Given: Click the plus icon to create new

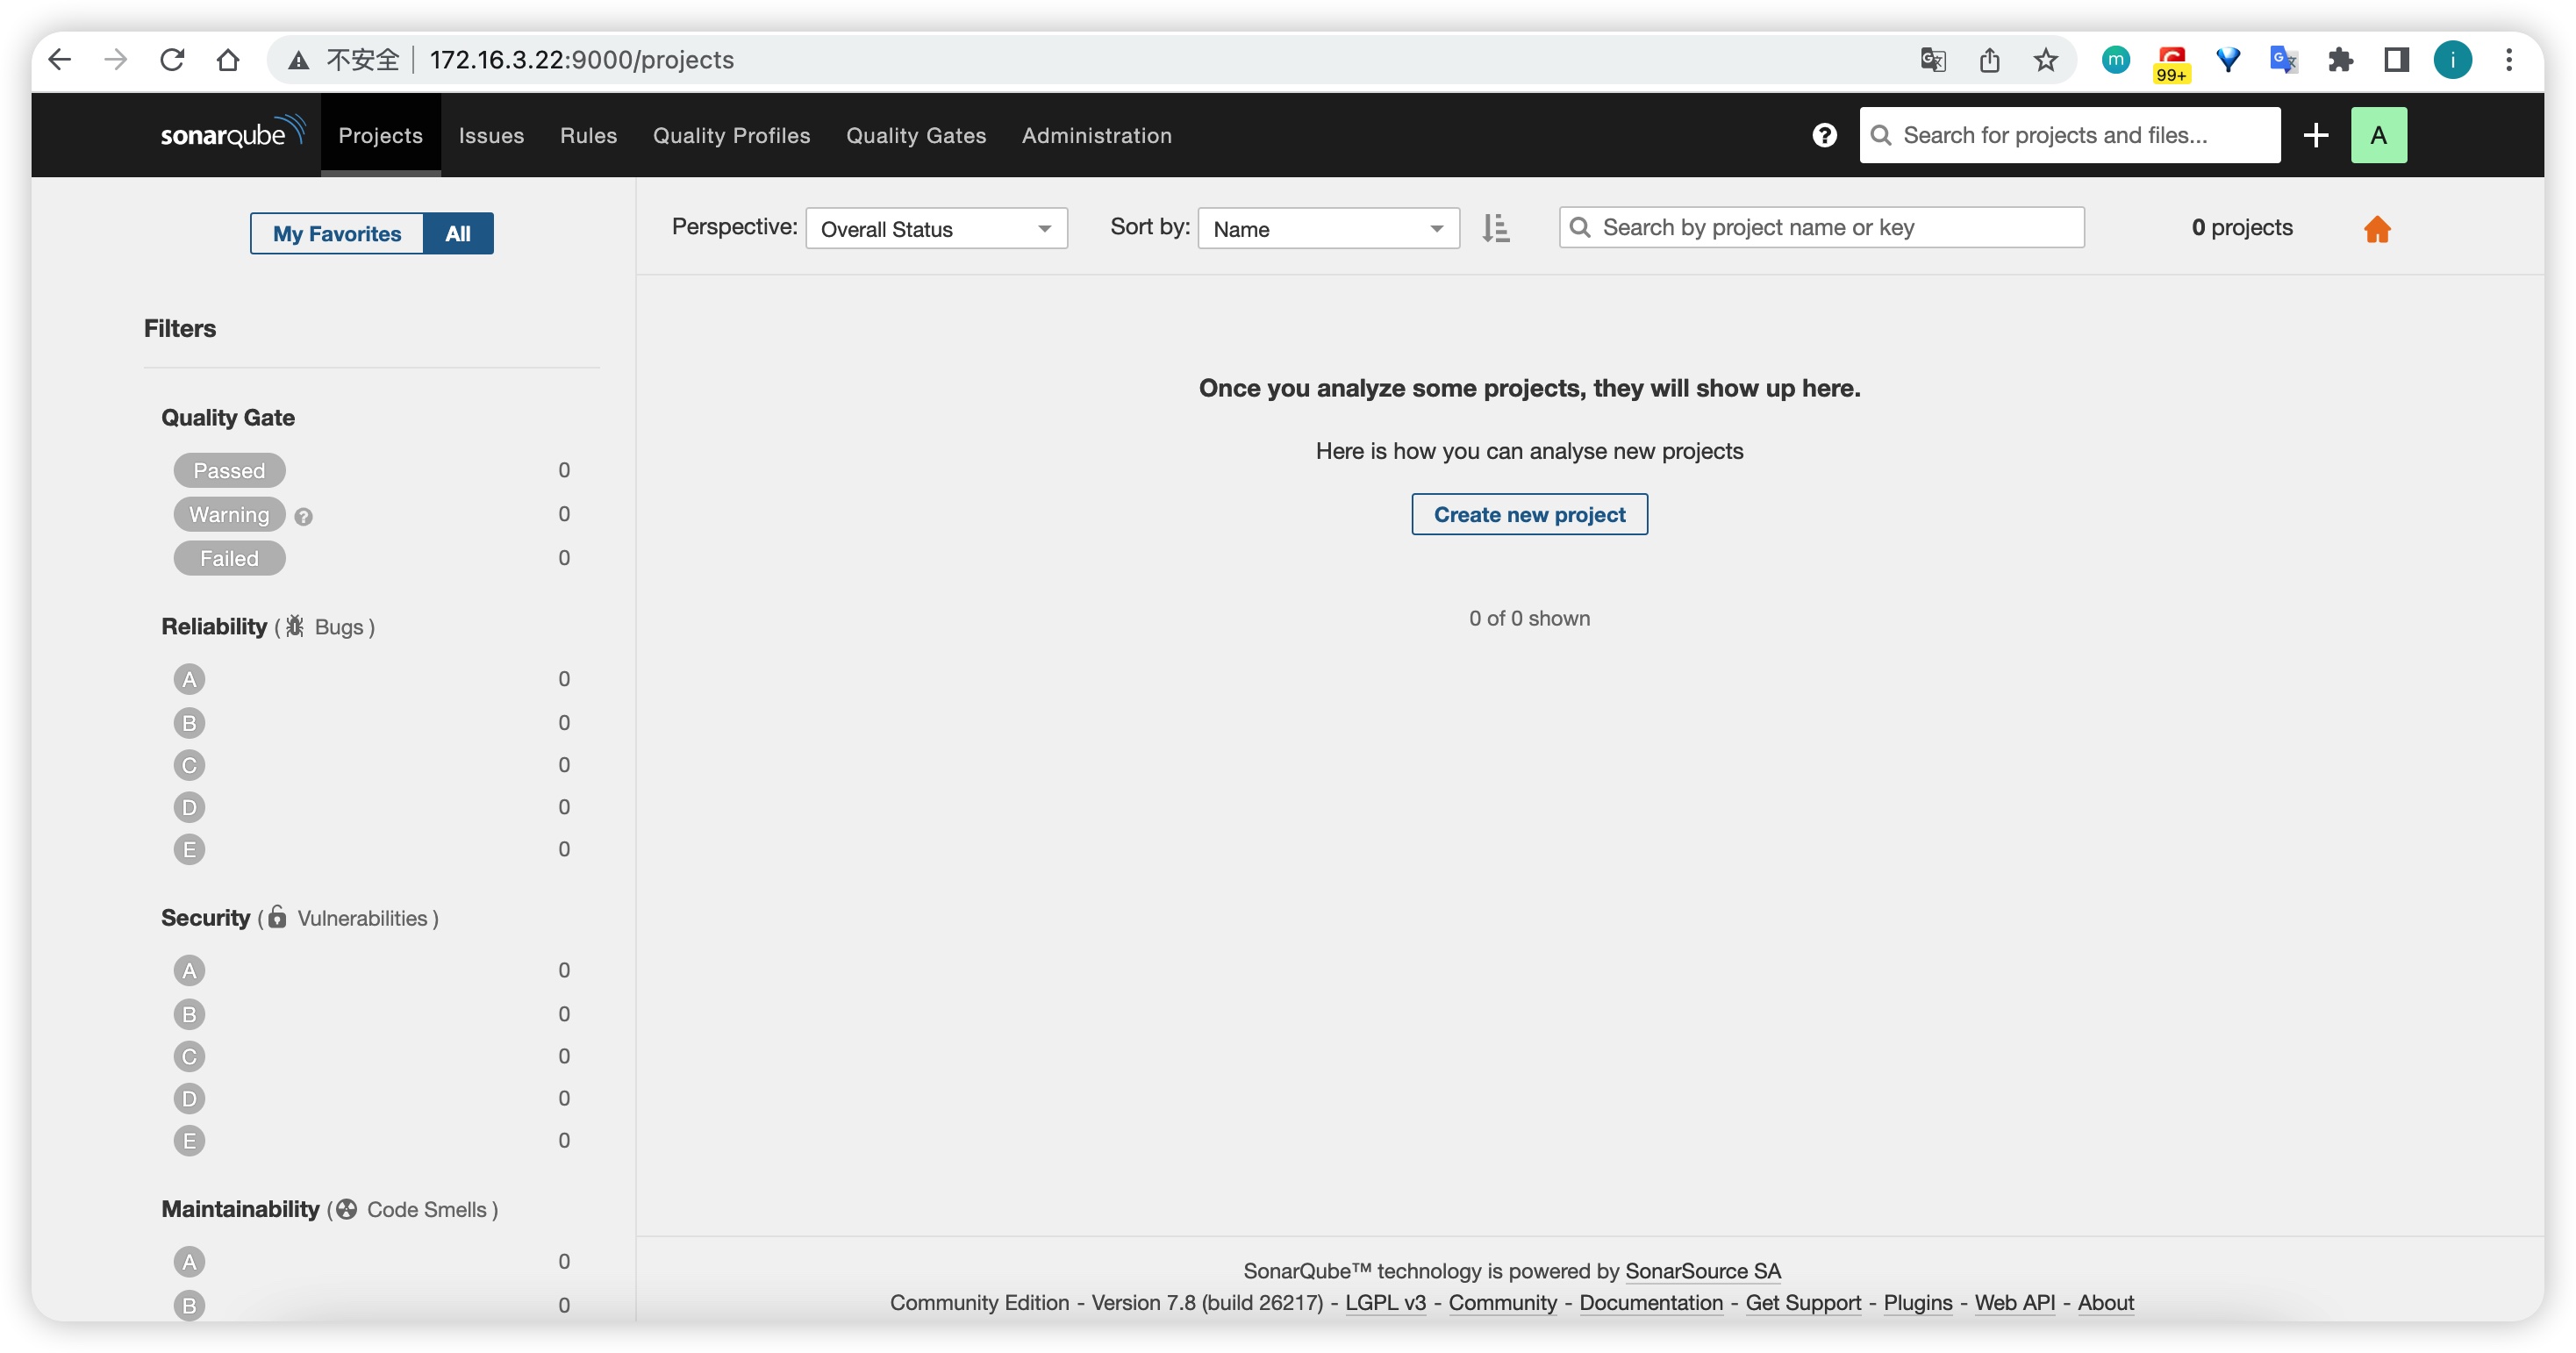Looking at the screenshot, I should (x=2315, y=135).
